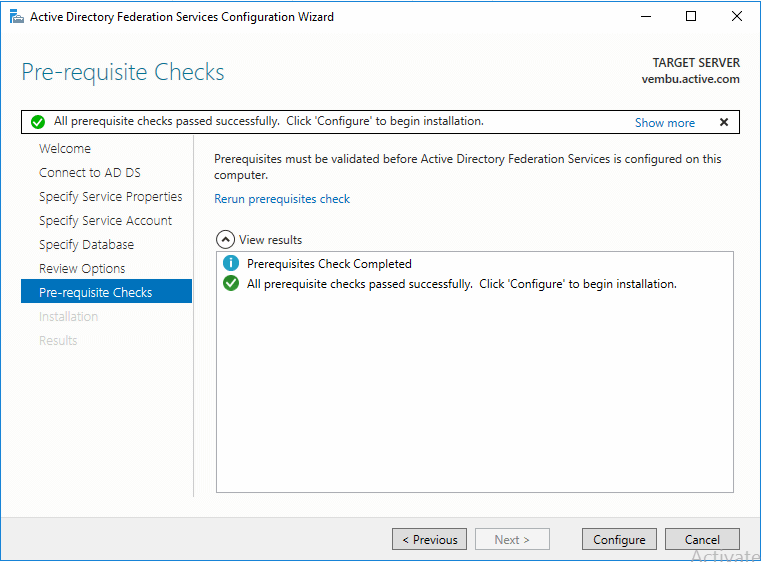Select the Pre-requisite Checks step
Image resolution: width=763 pixels, height=562 pixels.
[x=106, y=291]
